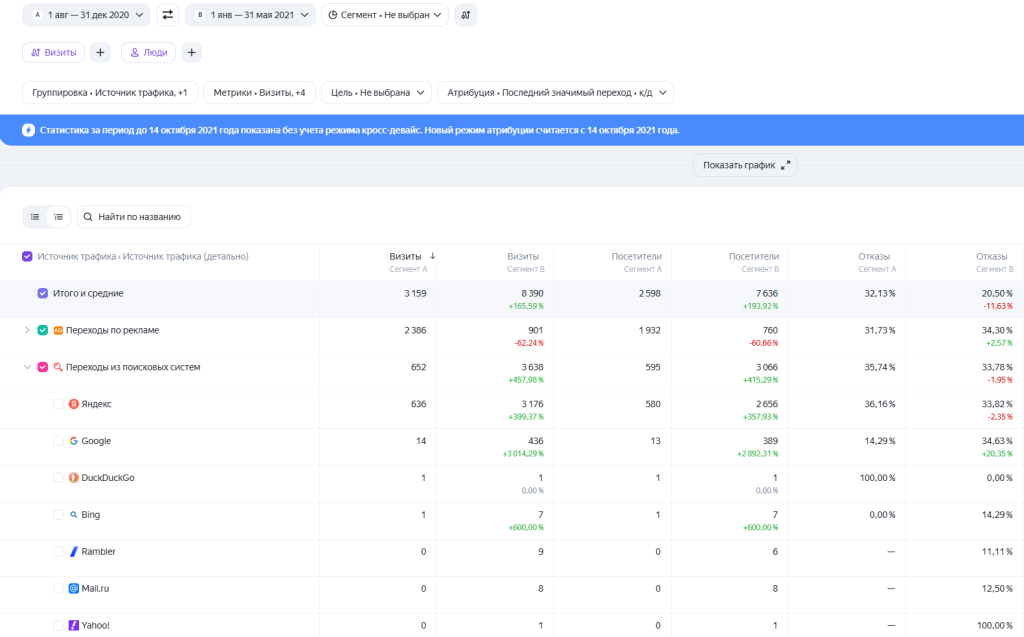The height and width of the screenshot is (637, 1024).
Task: Uncheck Переходы из поисковых систем checkbox
Action: tap(42, 367)
